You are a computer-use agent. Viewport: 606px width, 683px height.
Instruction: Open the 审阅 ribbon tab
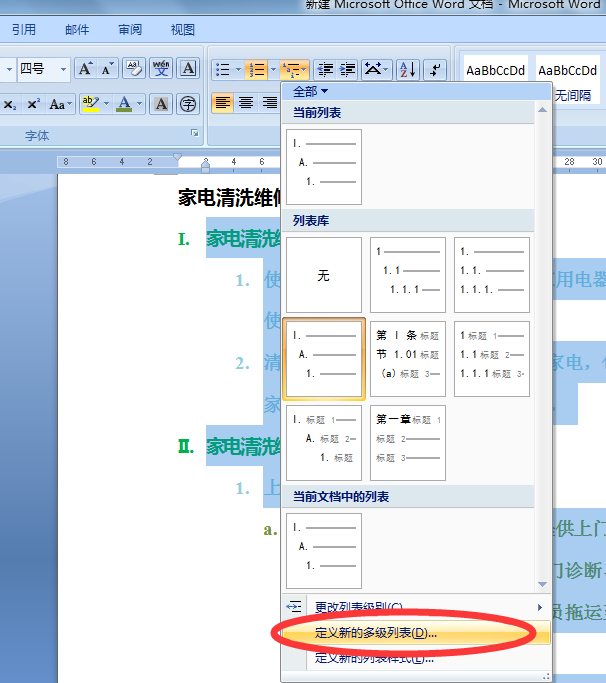130,30
